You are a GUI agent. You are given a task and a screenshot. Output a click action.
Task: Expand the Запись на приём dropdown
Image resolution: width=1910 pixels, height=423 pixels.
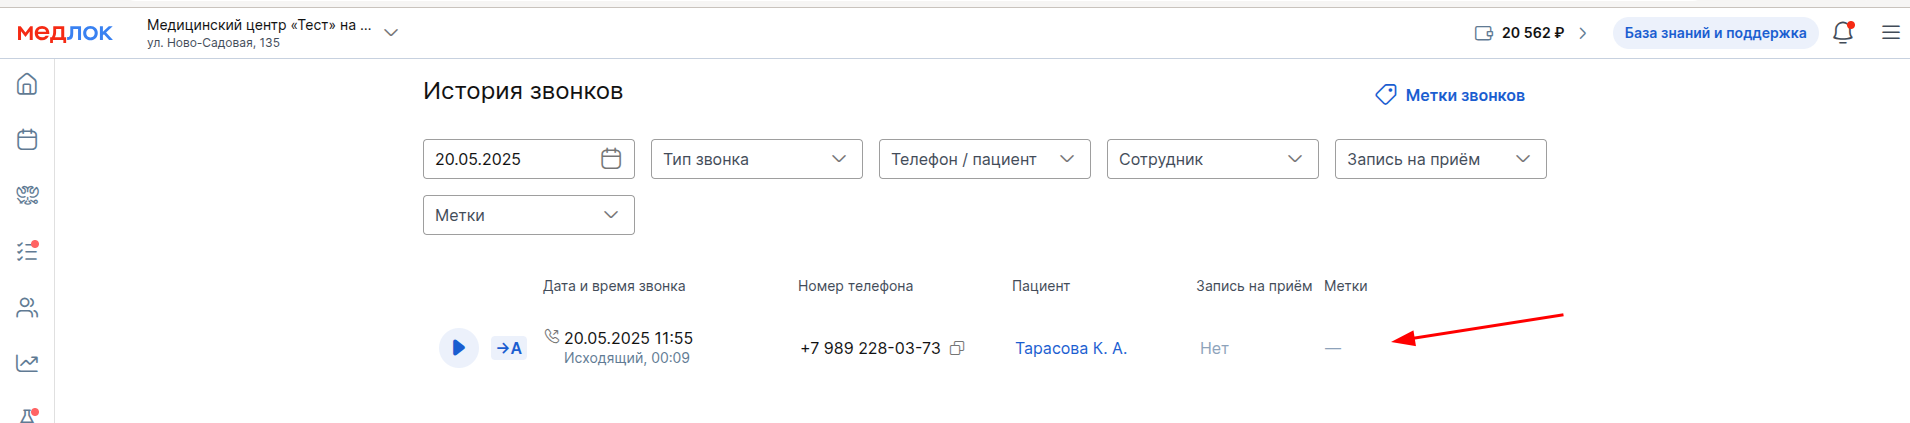1441,159
